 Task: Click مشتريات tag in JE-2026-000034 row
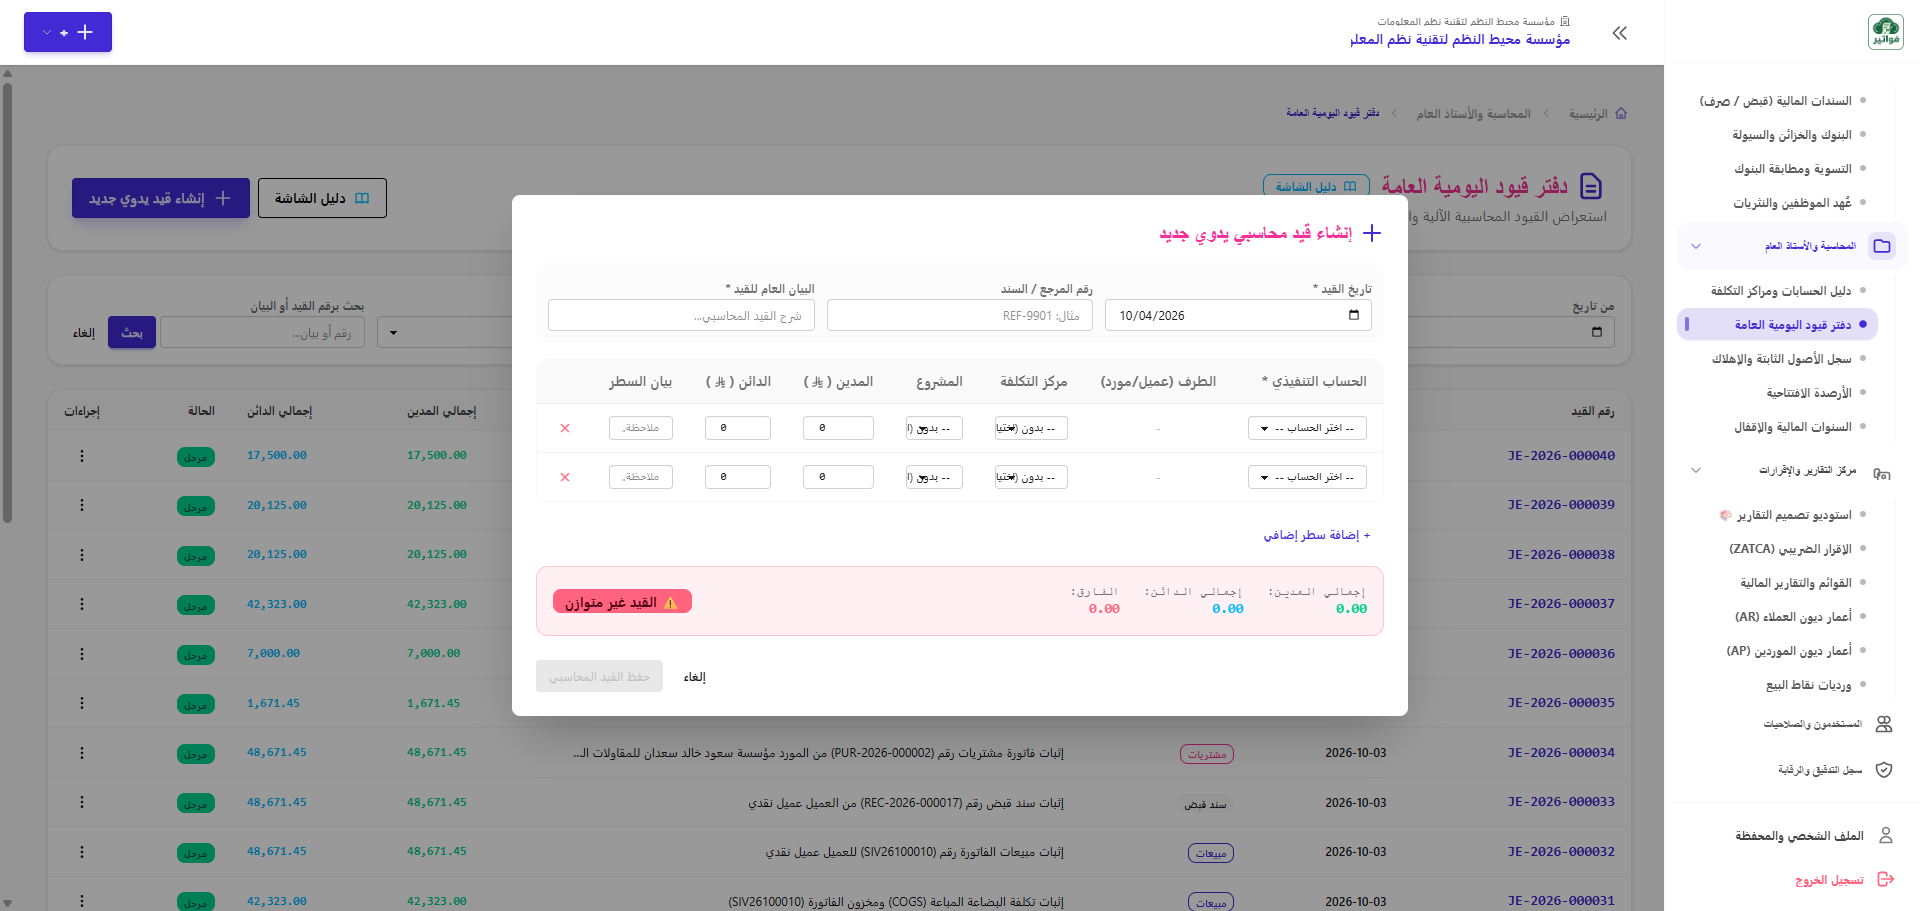(1207, 754)
